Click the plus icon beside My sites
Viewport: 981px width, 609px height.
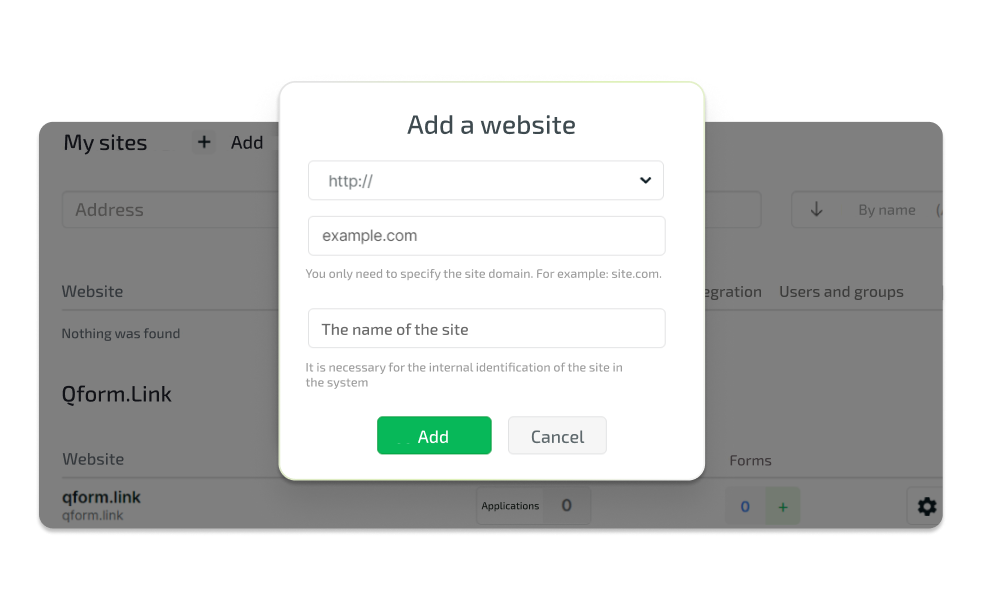click(x=204, y=142)
